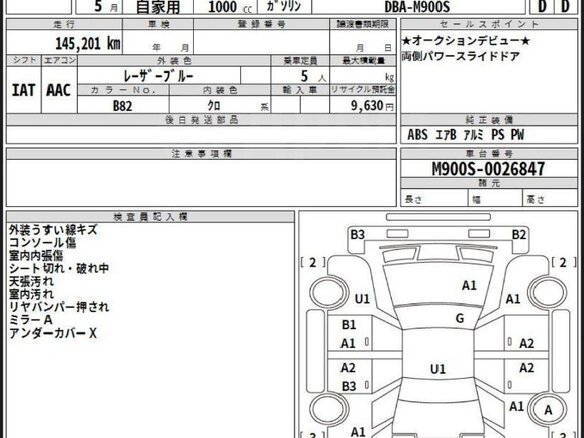Click the 長さ dimension label
The width and height of the screenshot is (584, 438).
click(x=413, y=200)
